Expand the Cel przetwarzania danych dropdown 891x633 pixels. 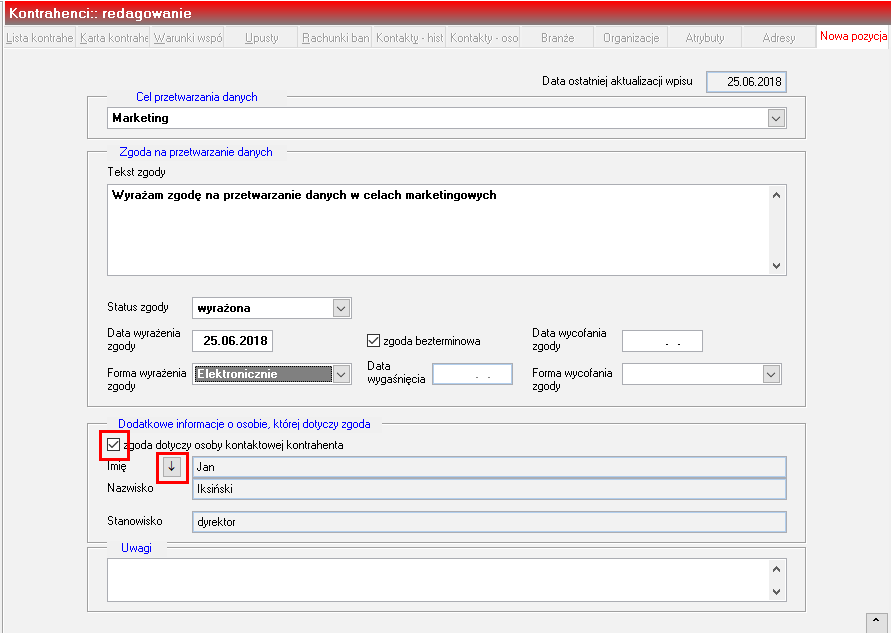point(776,118)
